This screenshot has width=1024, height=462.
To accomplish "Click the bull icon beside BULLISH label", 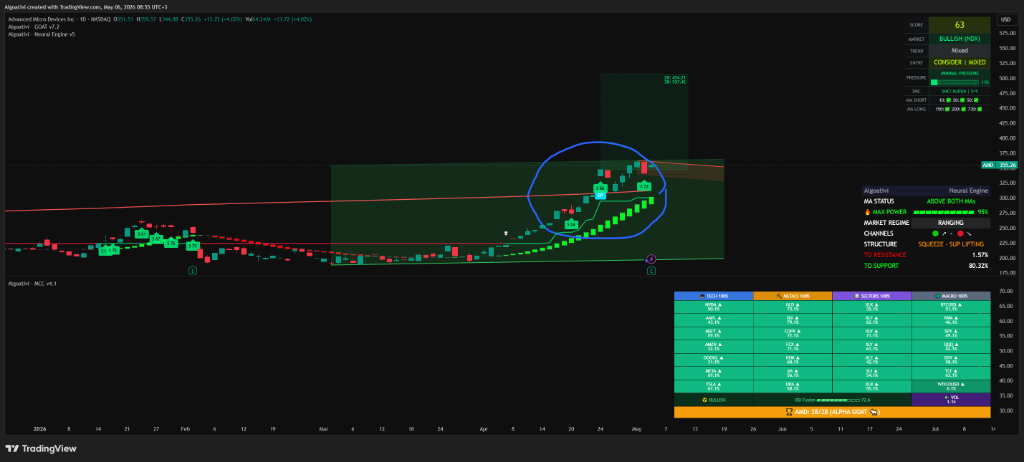I will tap(703, 399).
